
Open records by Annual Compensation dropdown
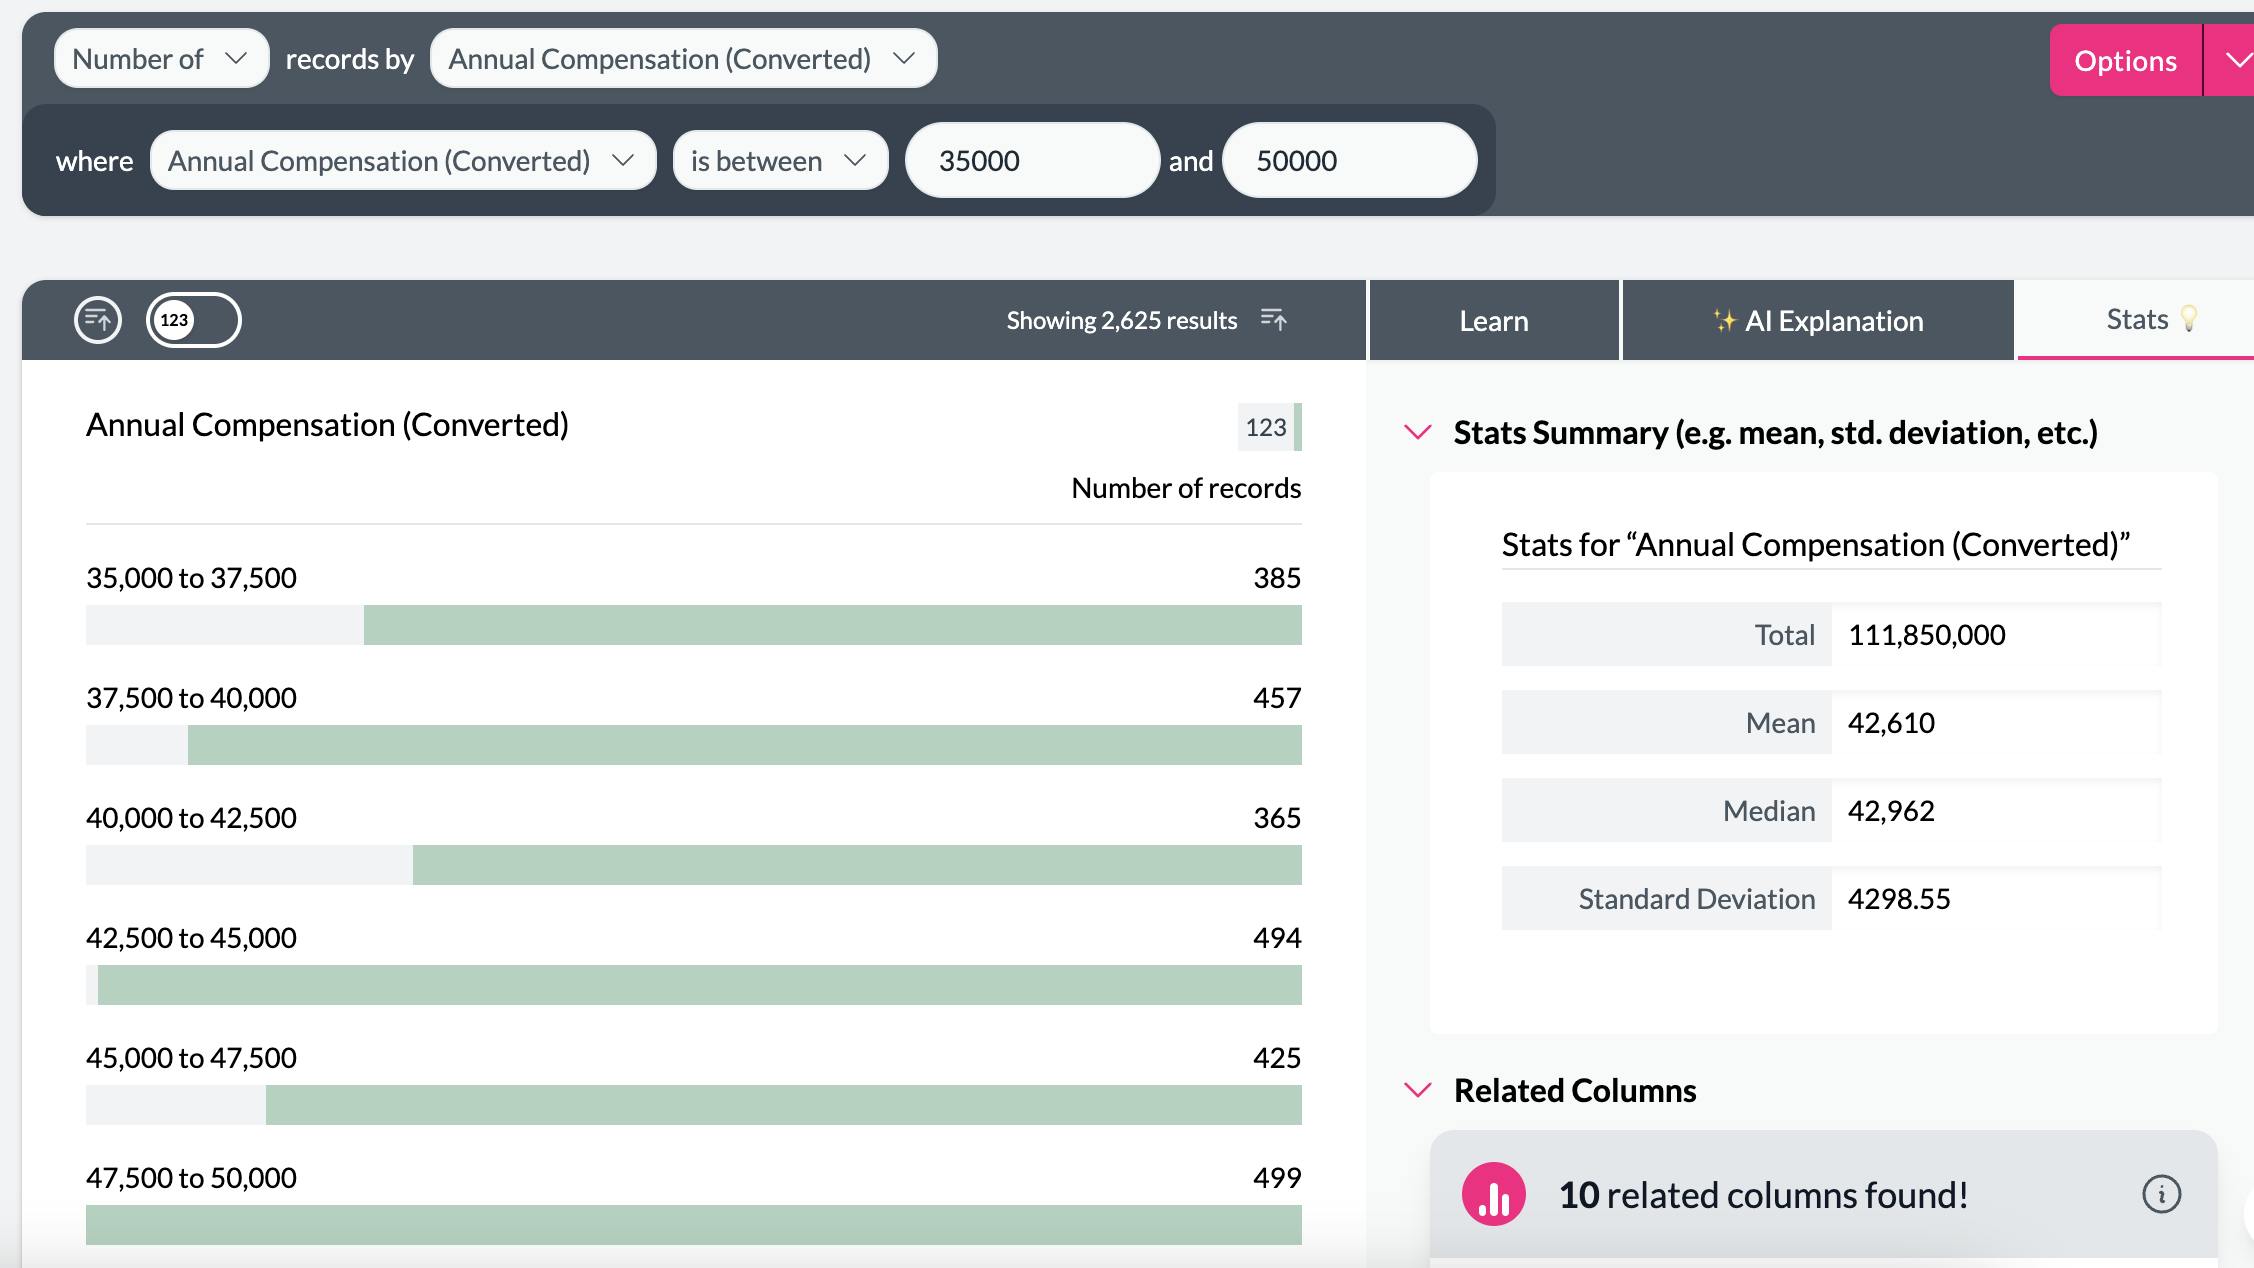[x=683, y=59]
